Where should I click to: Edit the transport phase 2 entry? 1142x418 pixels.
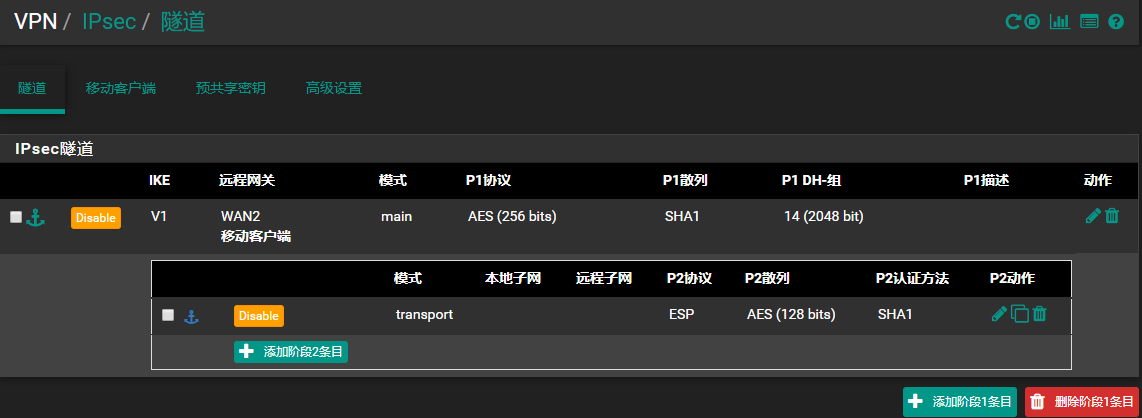(x=999, y=314)
